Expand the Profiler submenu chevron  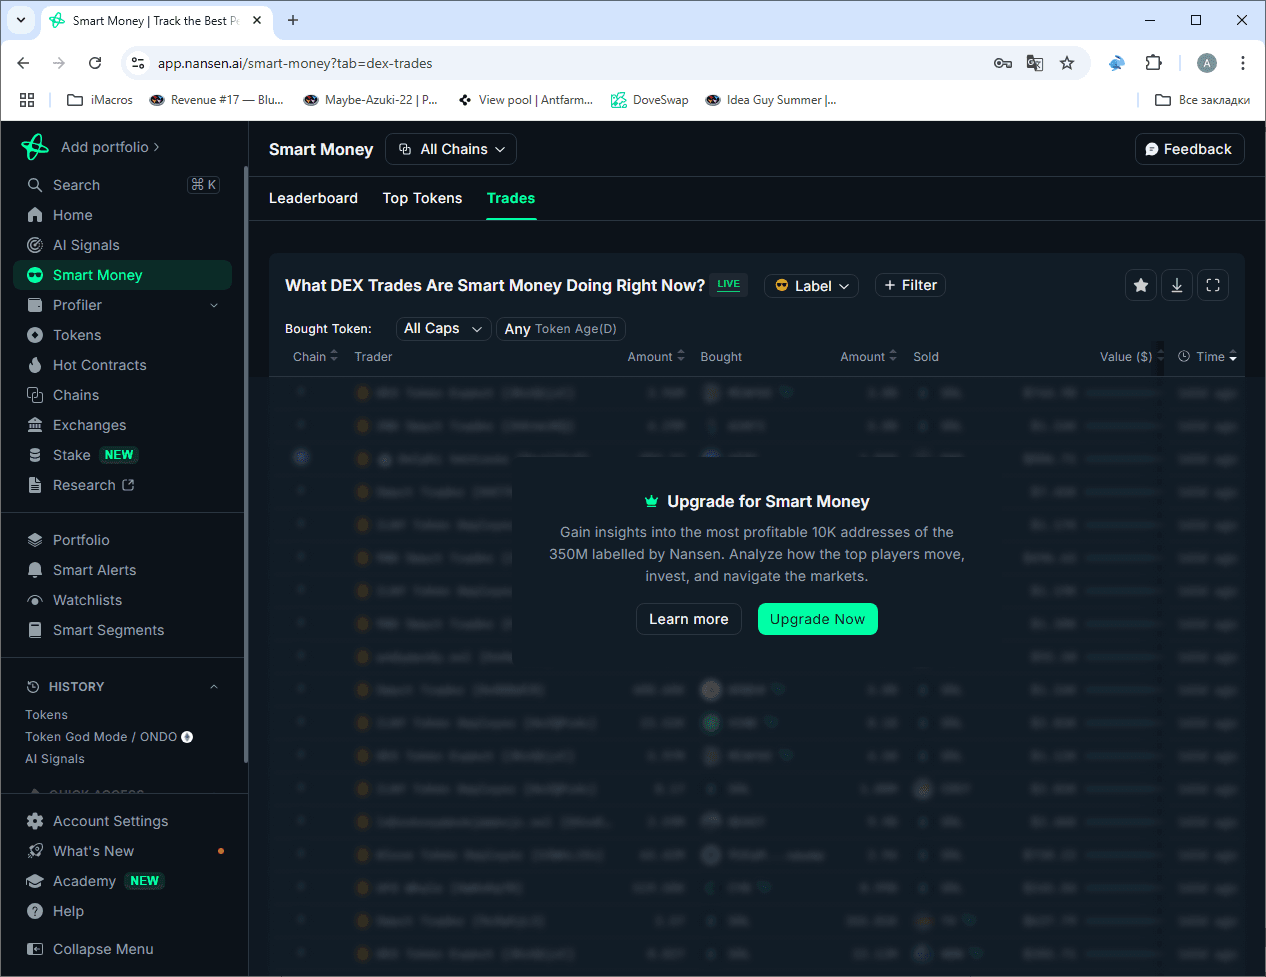(214, 305)
